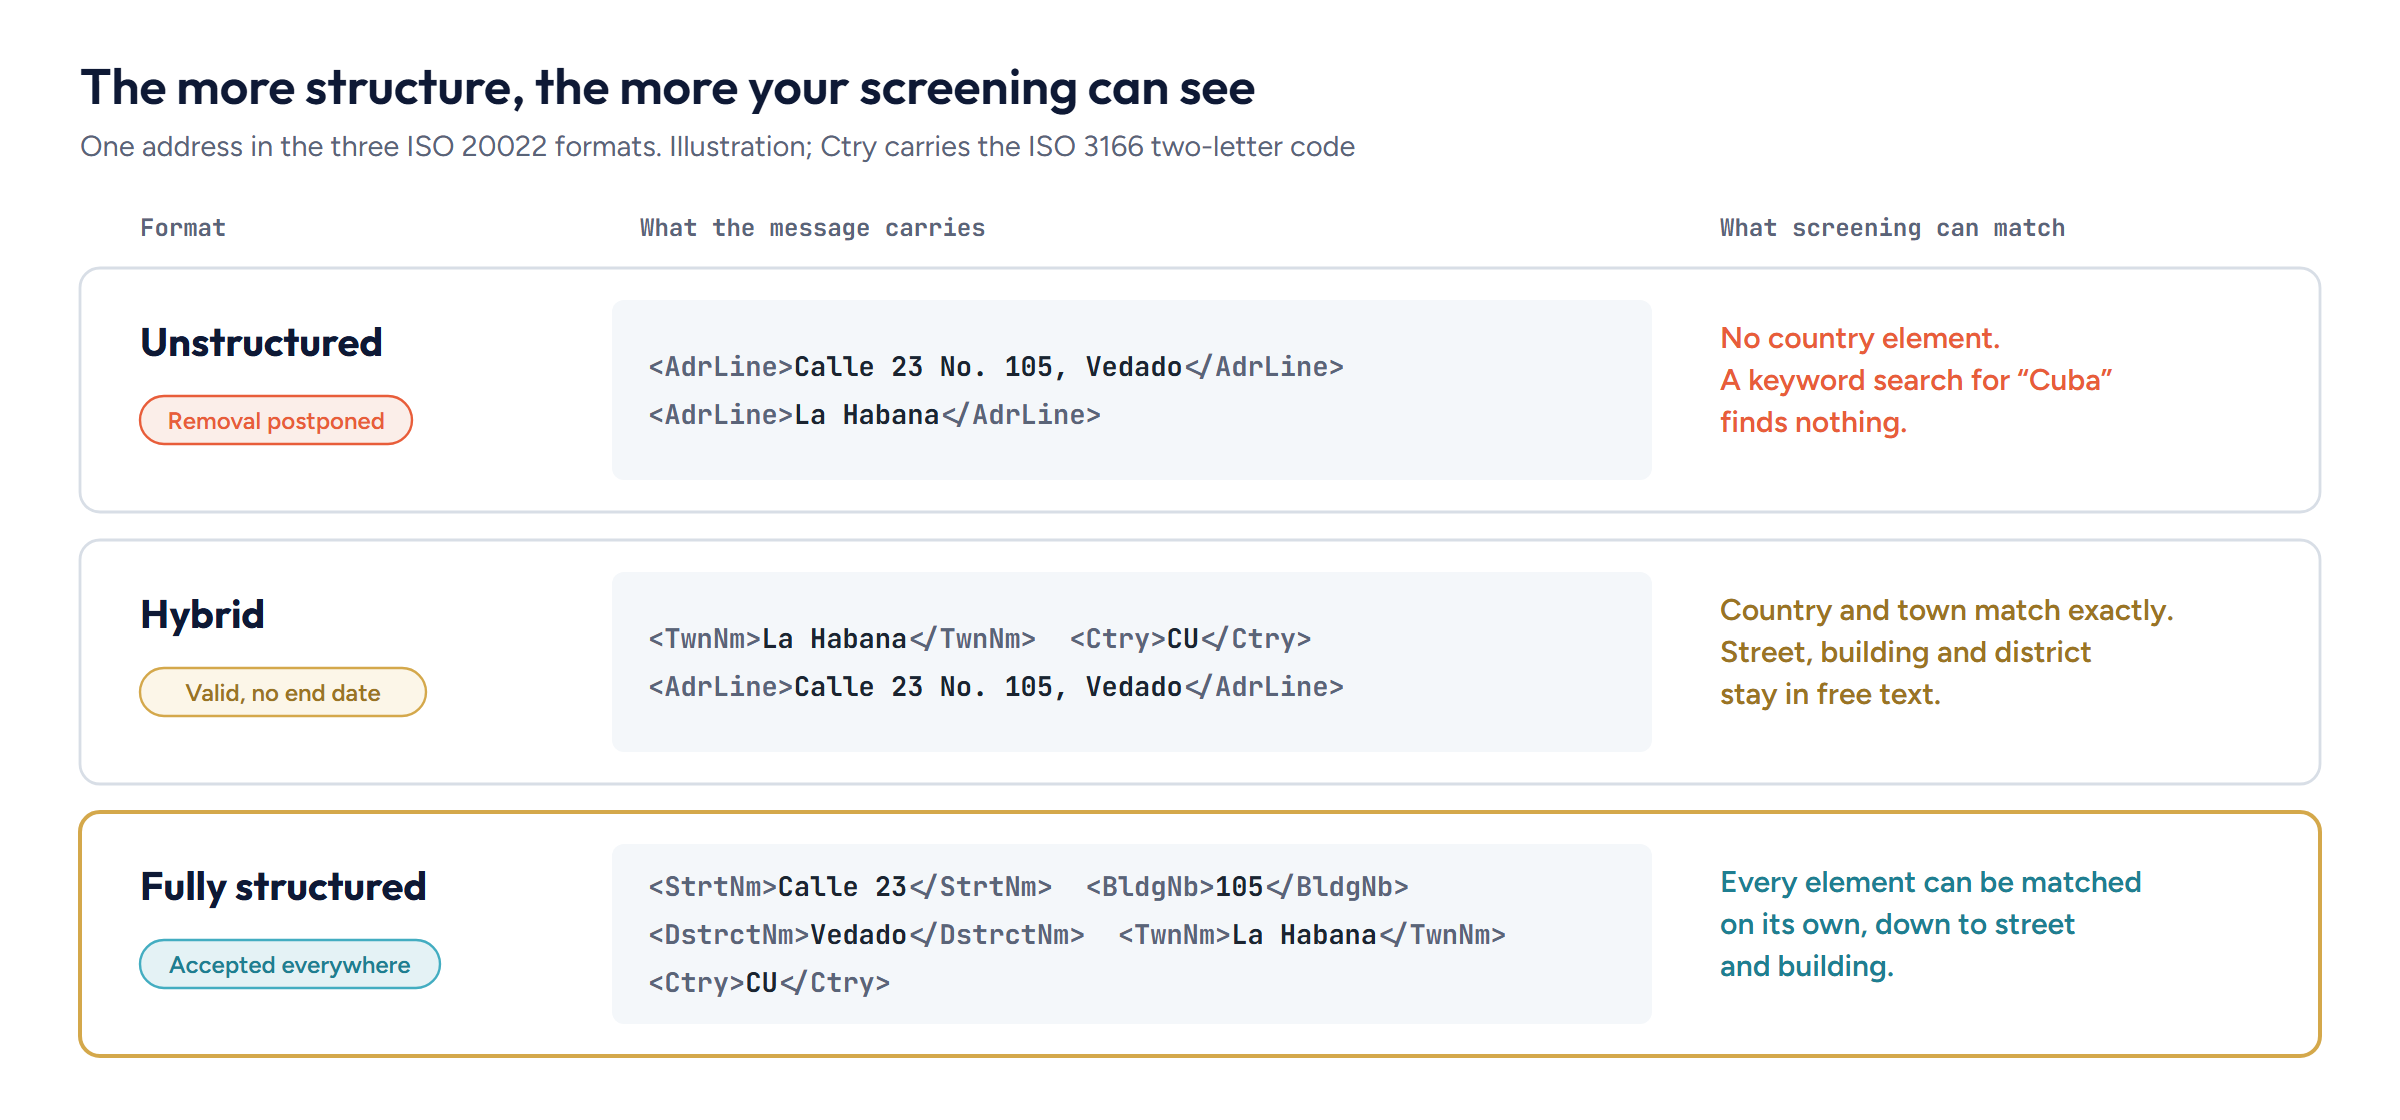Click the 'Removal postponed' badge
The width and height of the screenshot is (2400, 1120).
point(276,420)
